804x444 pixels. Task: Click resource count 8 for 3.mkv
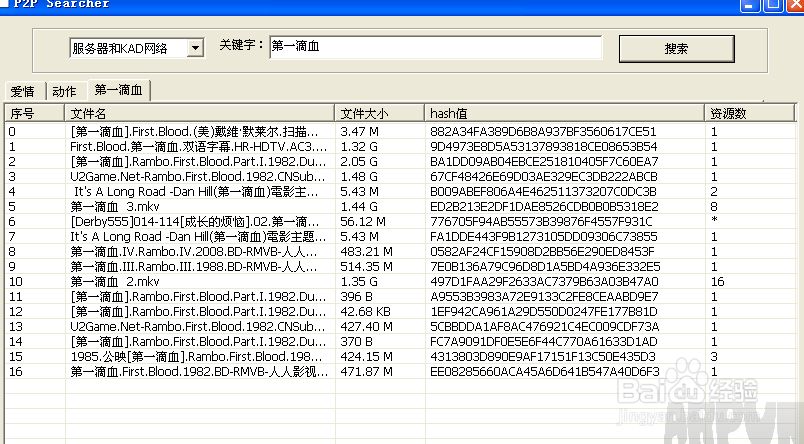(714, 207)
